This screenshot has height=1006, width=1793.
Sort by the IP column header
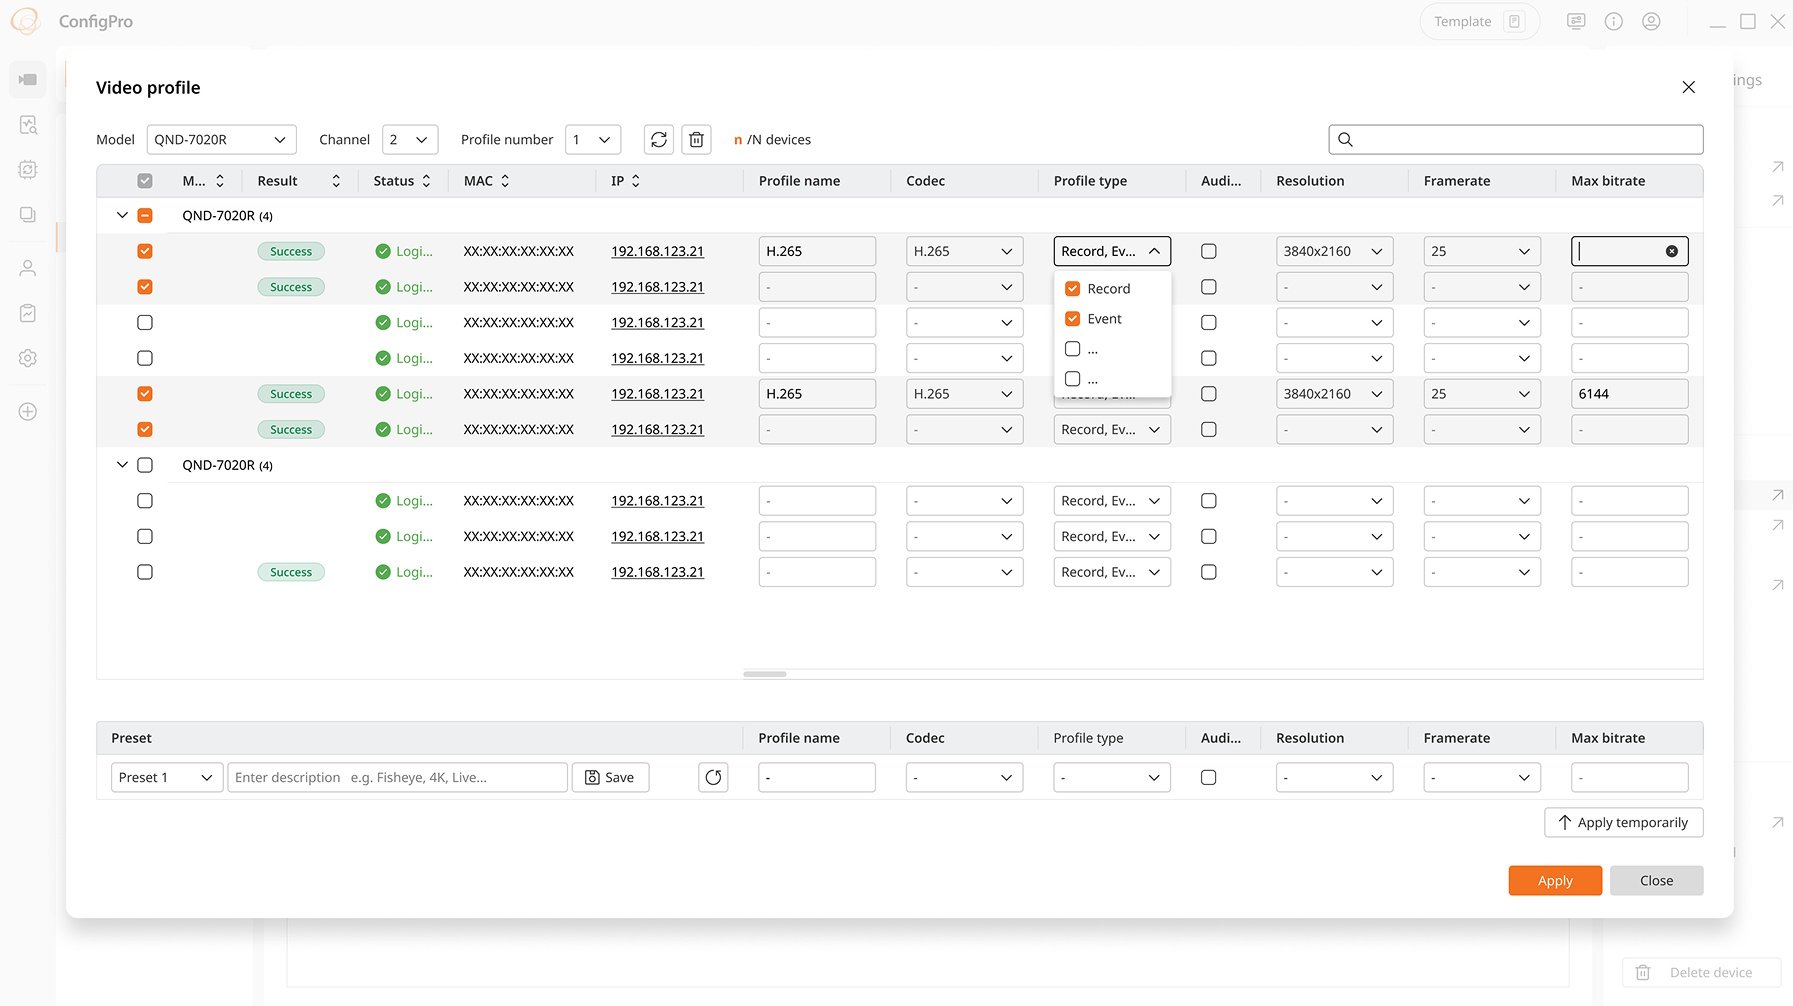(625, 181)
